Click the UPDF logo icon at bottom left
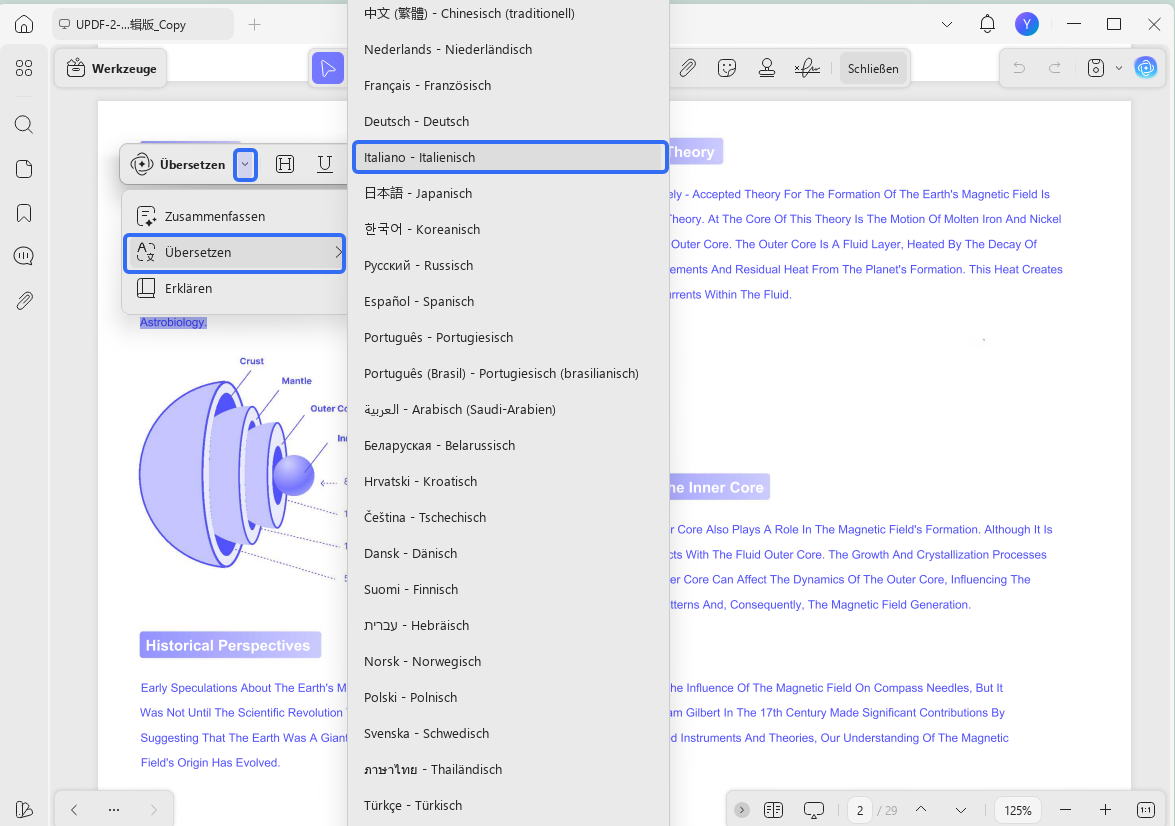This screenshot has height=826, width=1175. tap(24, 810)
